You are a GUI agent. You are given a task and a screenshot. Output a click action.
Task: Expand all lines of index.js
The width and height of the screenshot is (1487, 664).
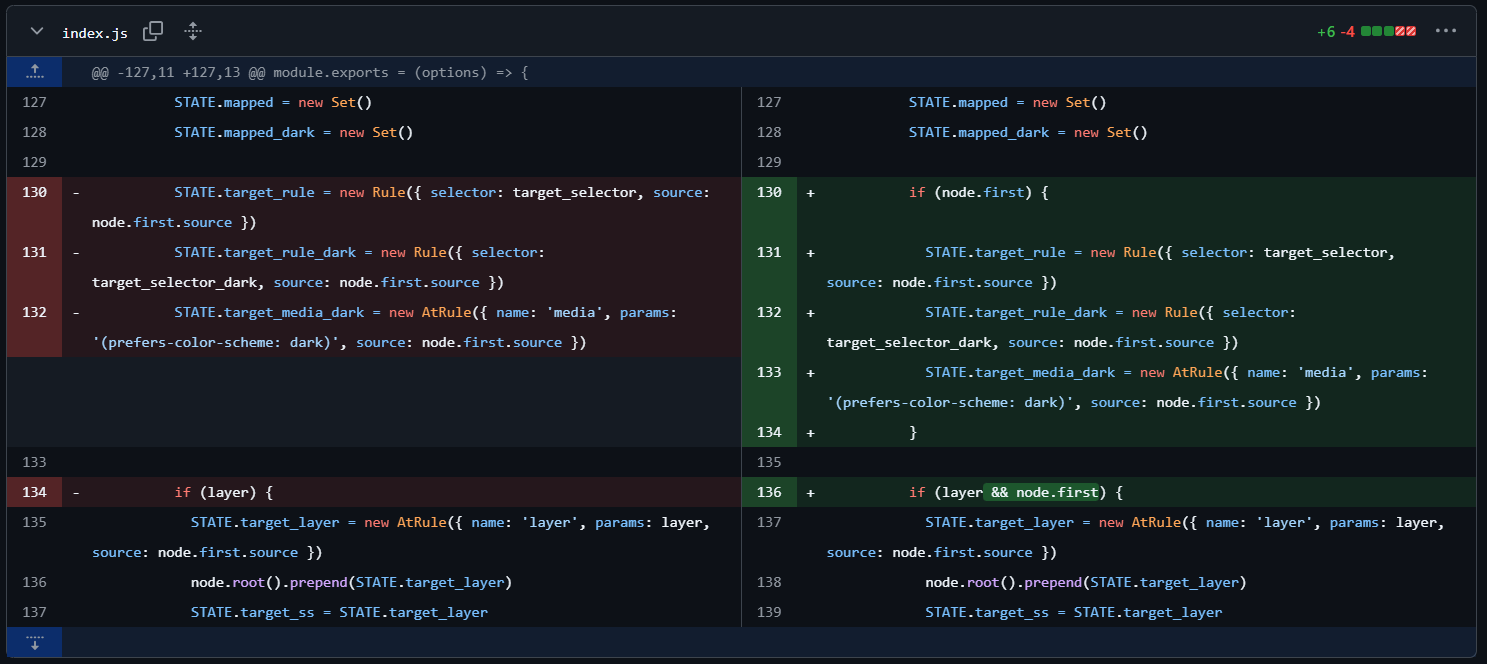pyautogui.click(x=193, y=31)
